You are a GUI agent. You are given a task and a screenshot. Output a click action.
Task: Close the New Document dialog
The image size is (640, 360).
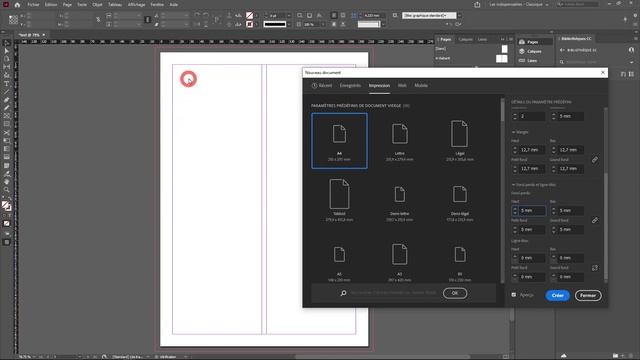(603, 73)
